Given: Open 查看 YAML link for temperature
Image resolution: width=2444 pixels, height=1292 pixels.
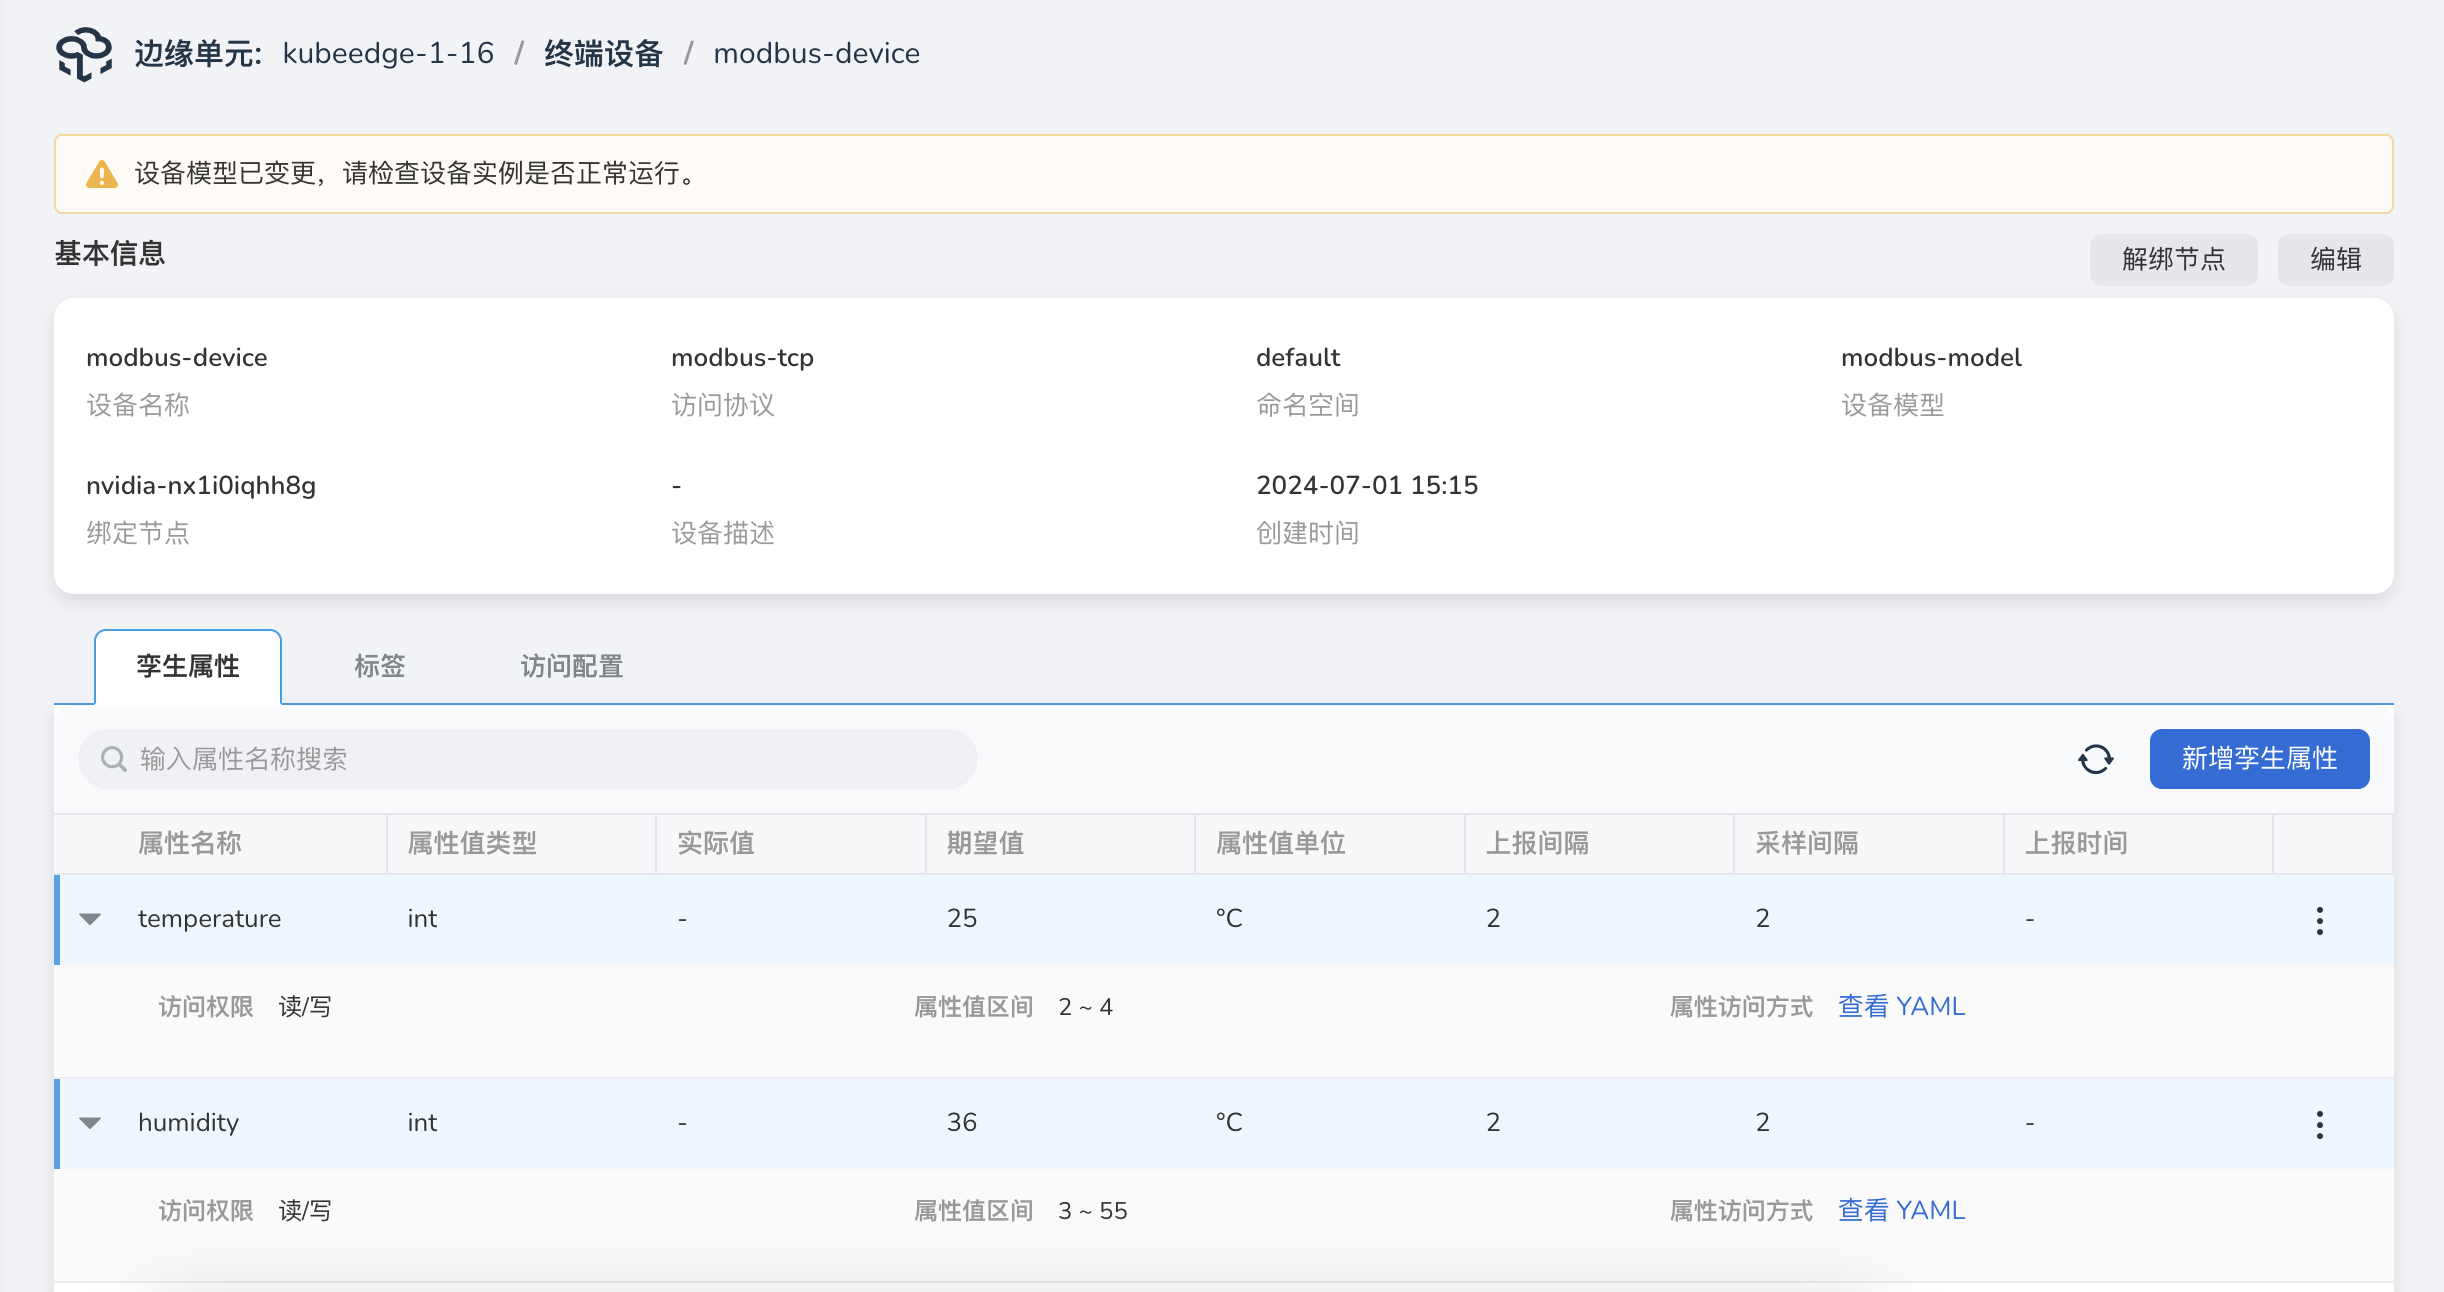Looking at the screenshot, I should click(x=1901, y=1006).
